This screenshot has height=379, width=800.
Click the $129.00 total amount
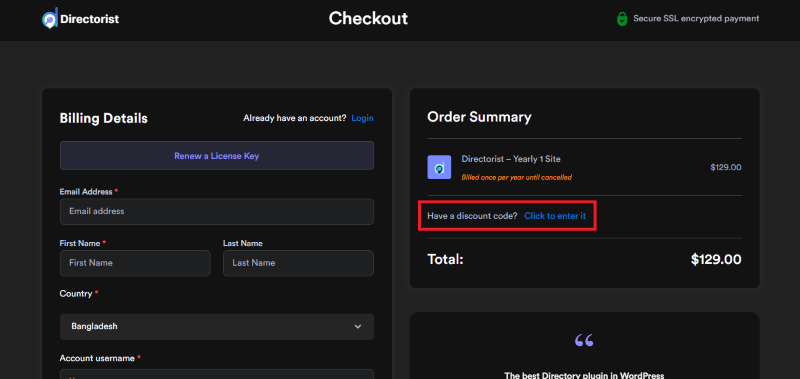(716, 260)
